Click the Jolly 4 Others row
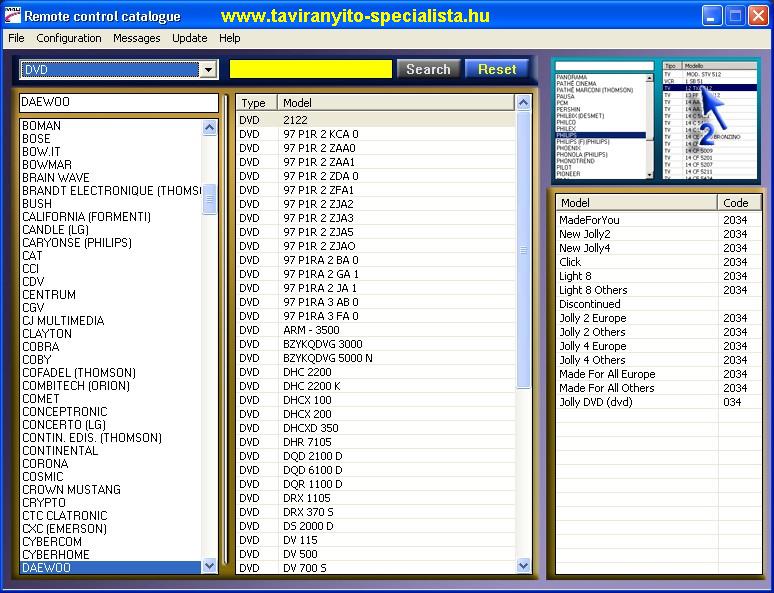The height and width of the screenshot is (593, 774). point(659,360)
